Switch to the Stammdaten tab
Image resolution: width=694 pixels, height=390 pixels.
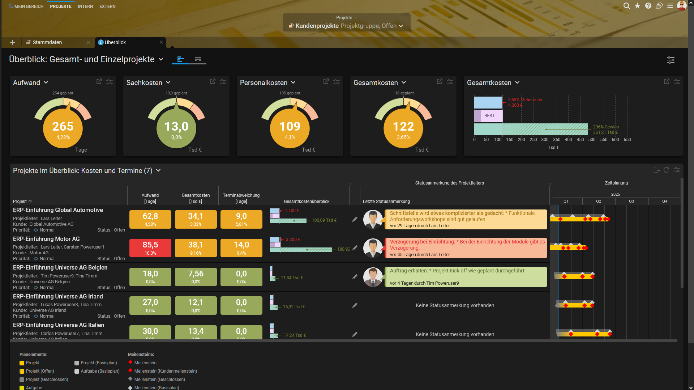(x=47, y=42)
